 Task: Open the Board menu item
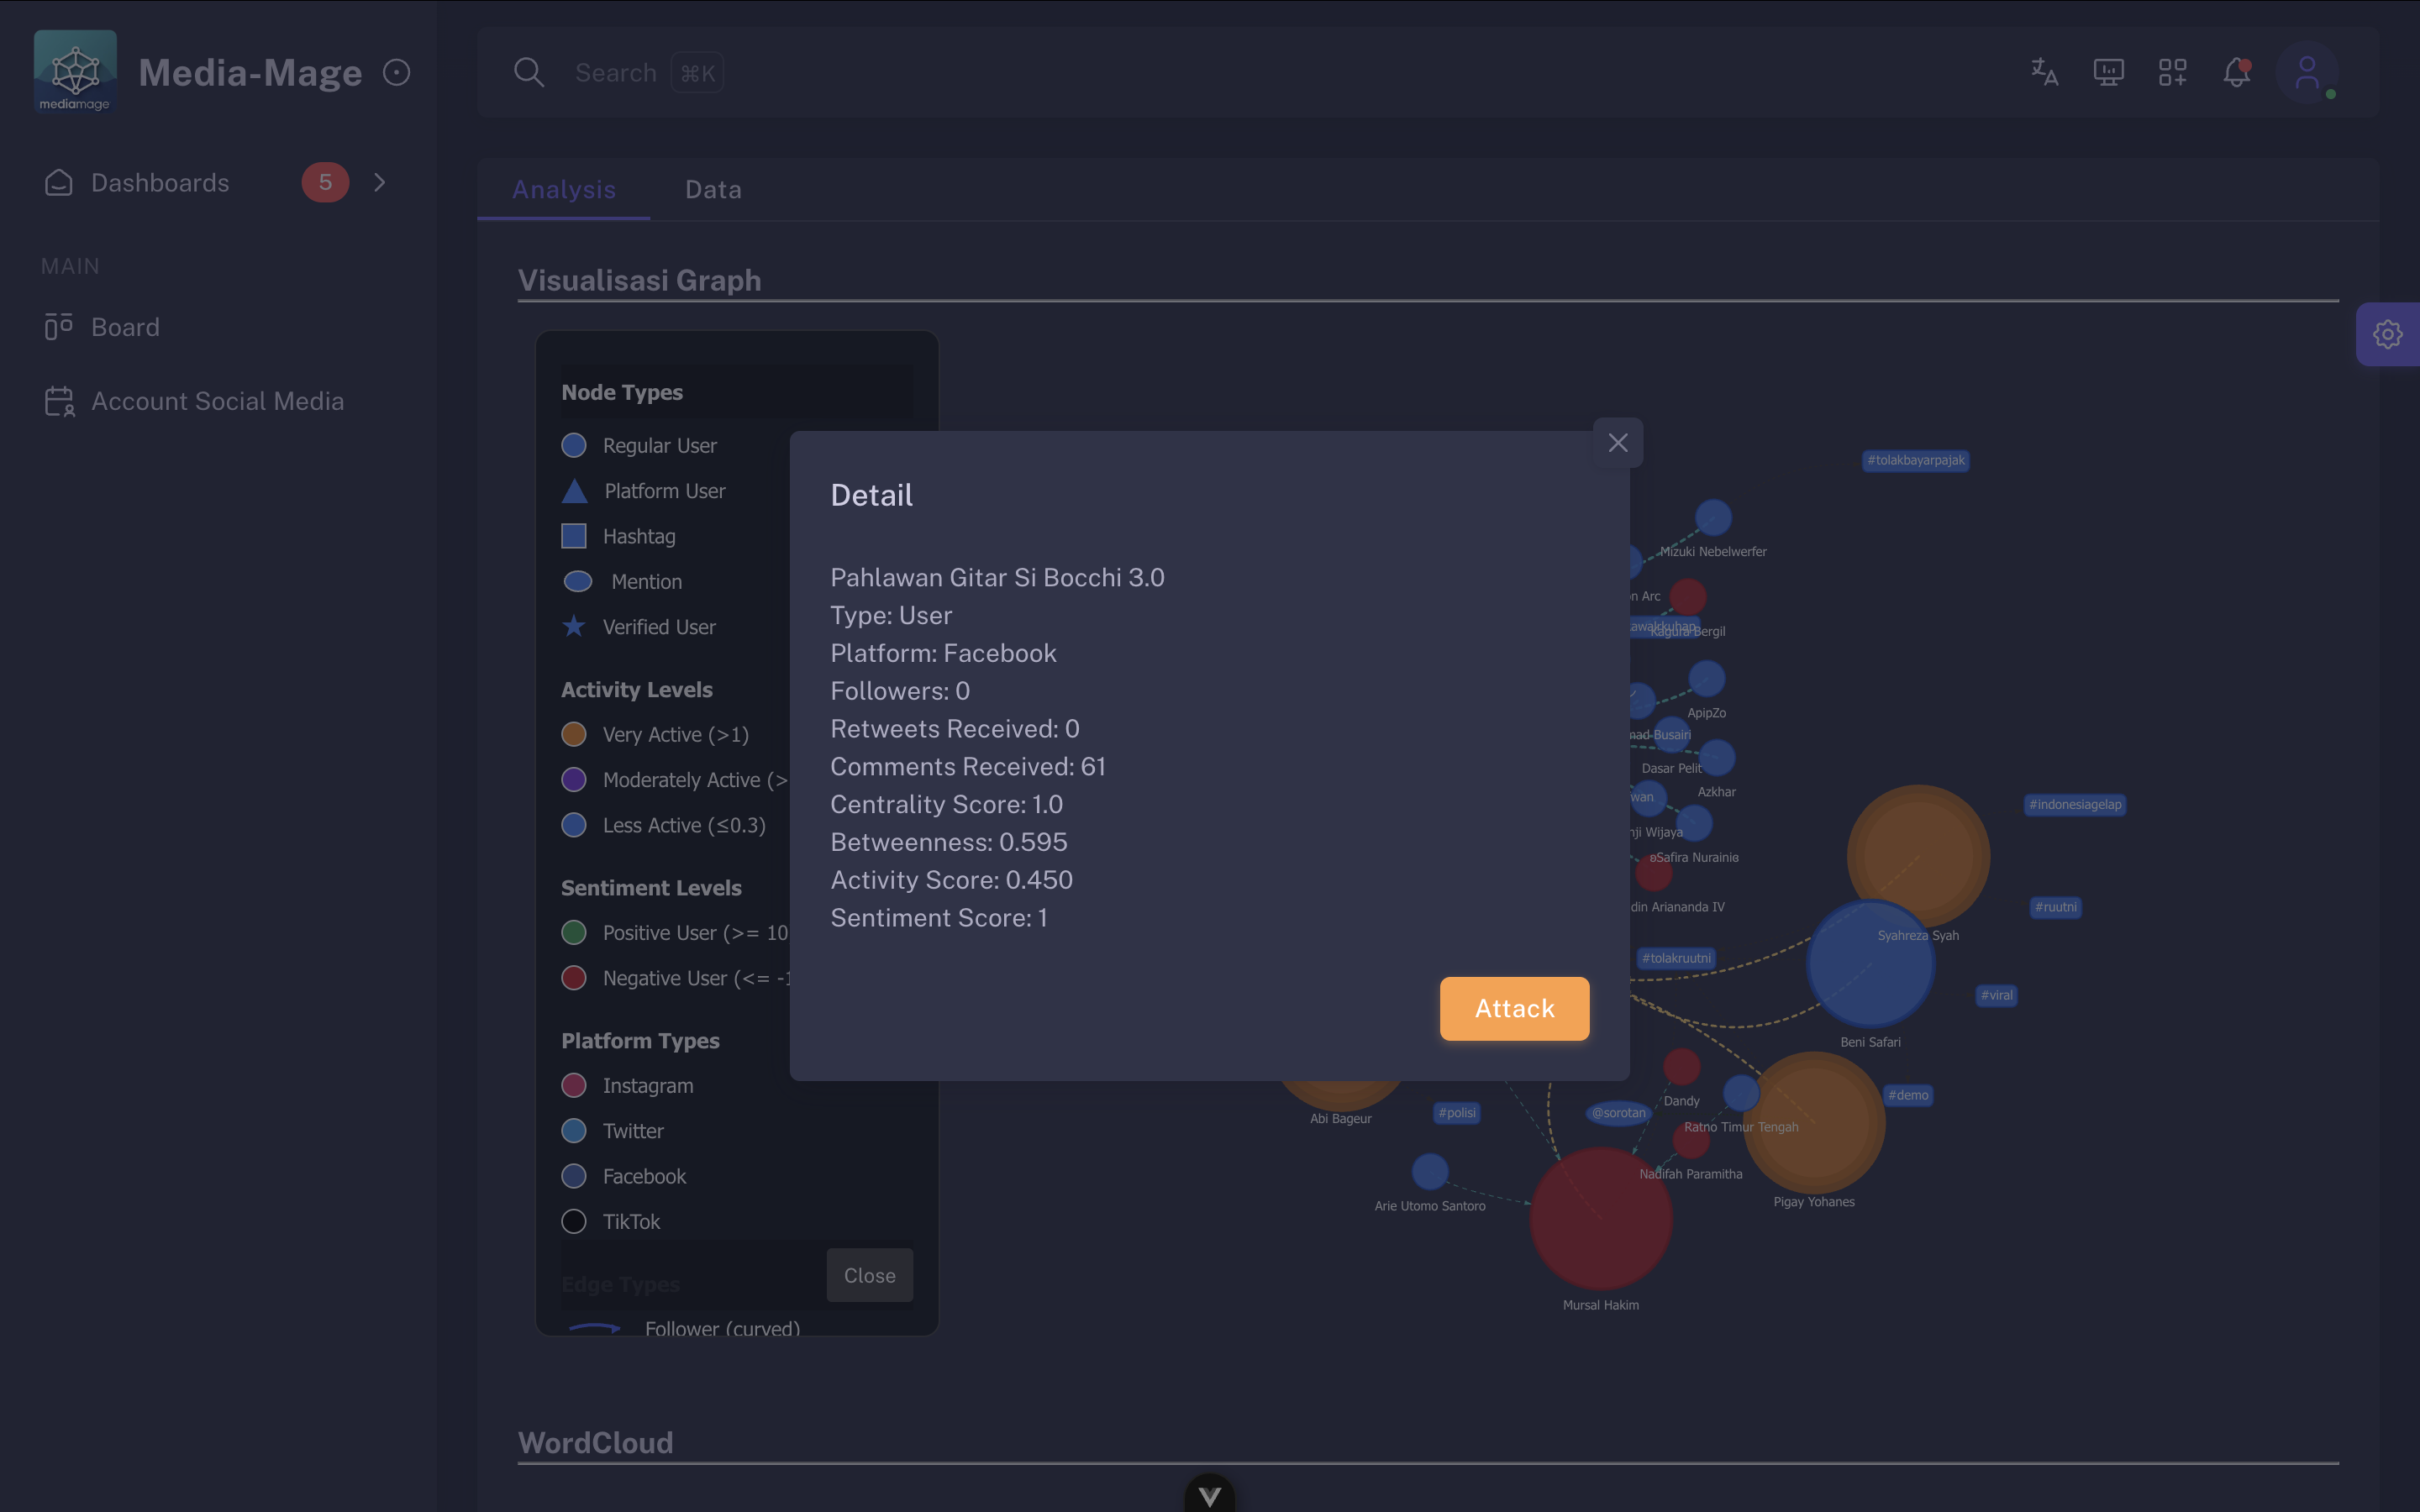tap(125, 327)
